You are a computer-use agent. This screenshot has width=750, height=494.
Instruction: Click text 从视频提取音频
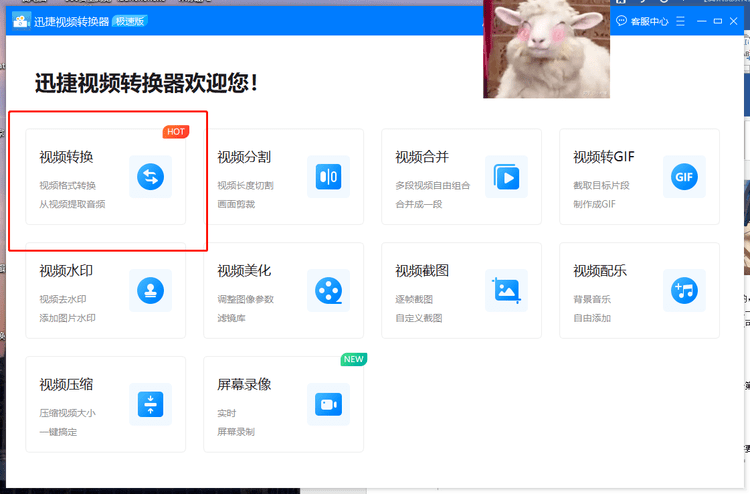(72, 204)
